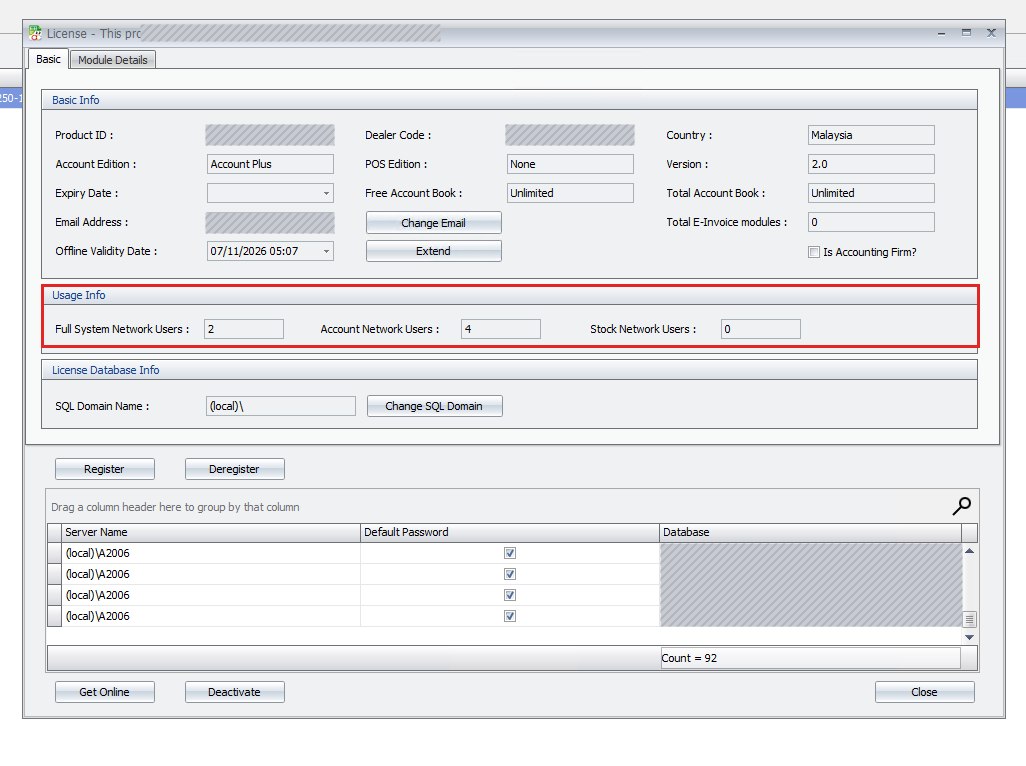Click the Register button
1026x766 pixels.
tap(105, 469)
